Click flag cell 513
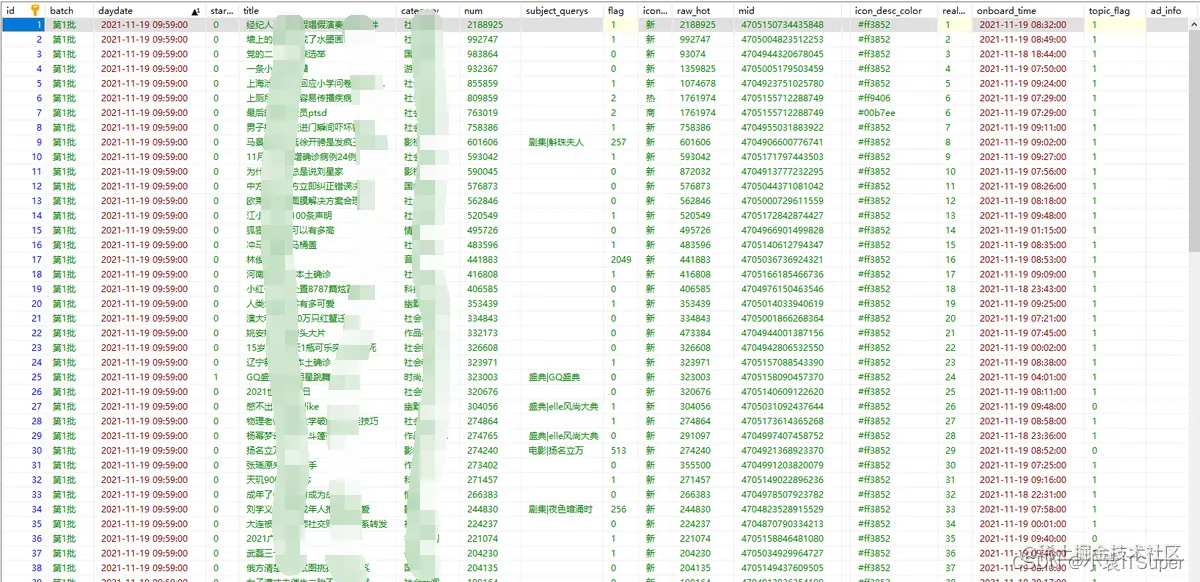Image resolution: width=1200 pixels, height=582 pixels. click(618, 450)
